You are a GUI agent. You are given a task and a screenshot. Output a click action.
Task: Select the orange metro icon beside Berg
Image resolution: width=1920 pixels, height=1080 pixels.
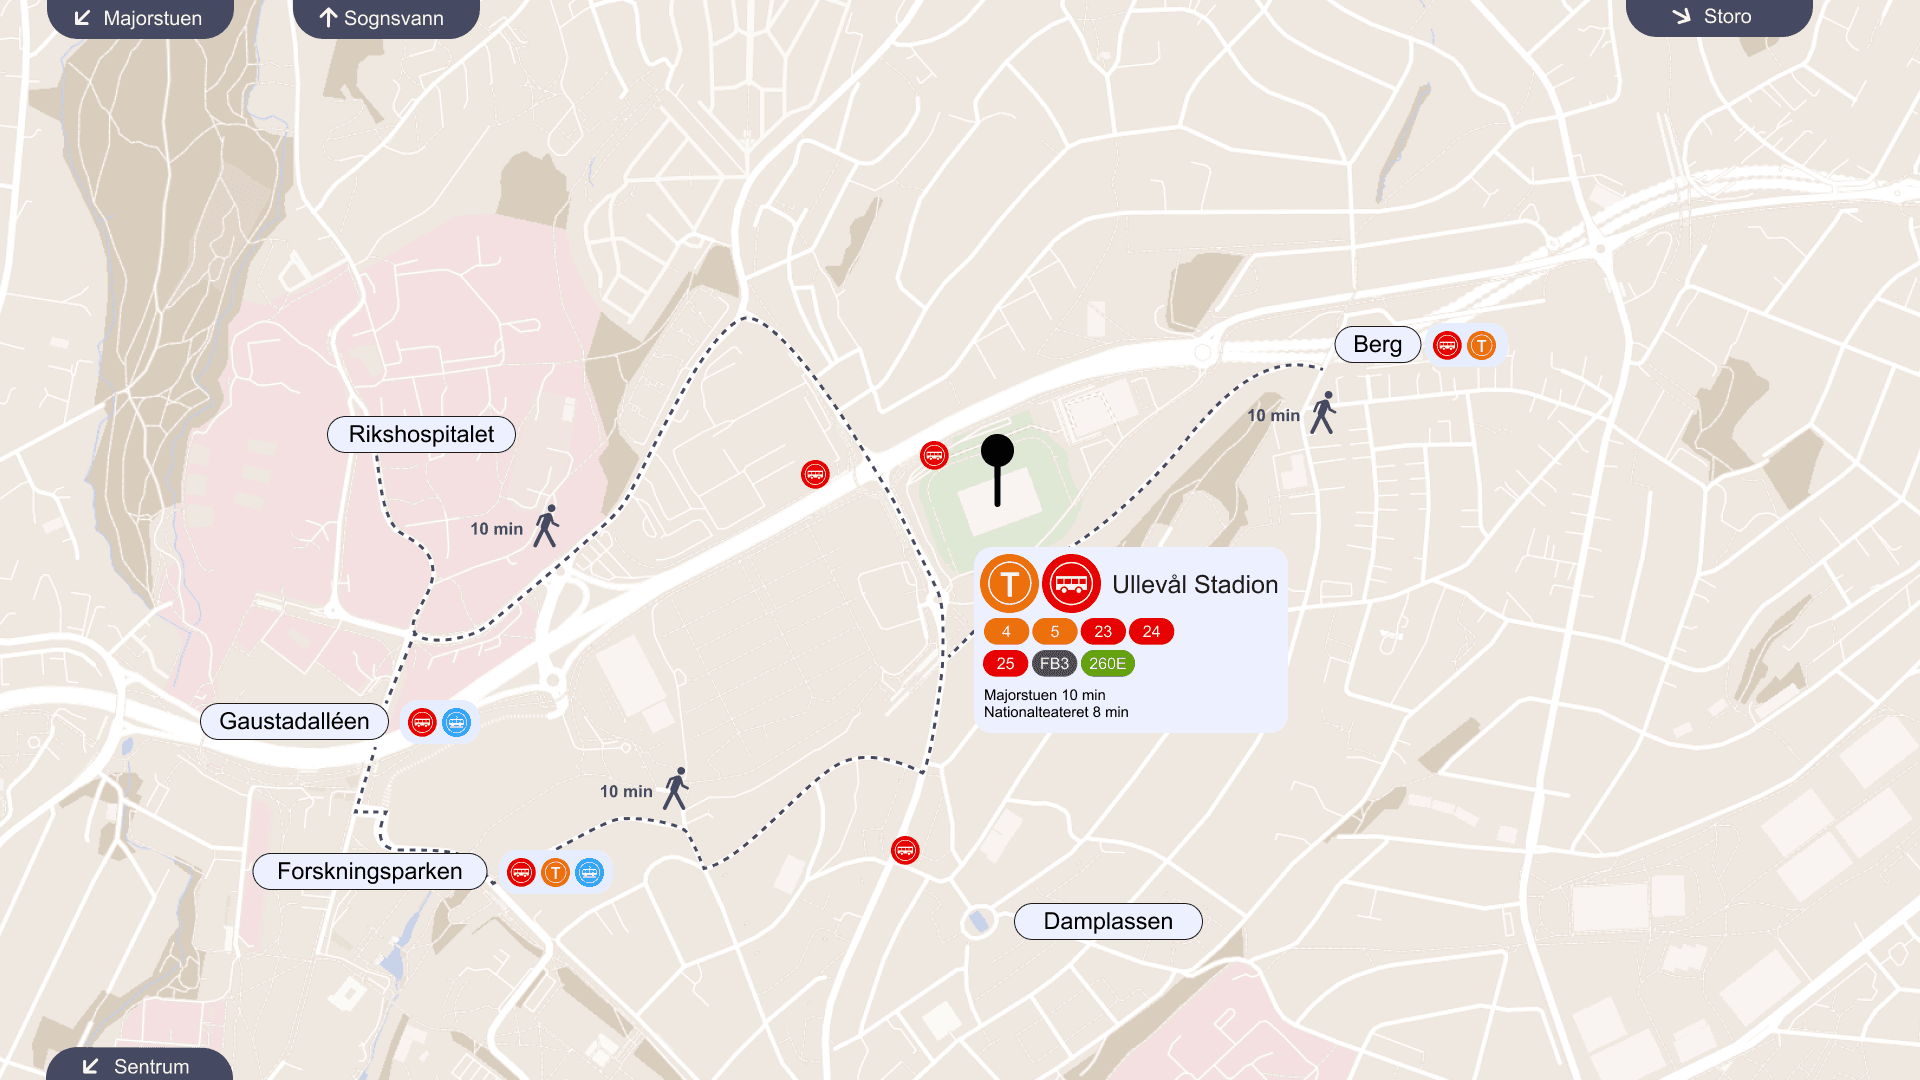(x=1481, y=345)
